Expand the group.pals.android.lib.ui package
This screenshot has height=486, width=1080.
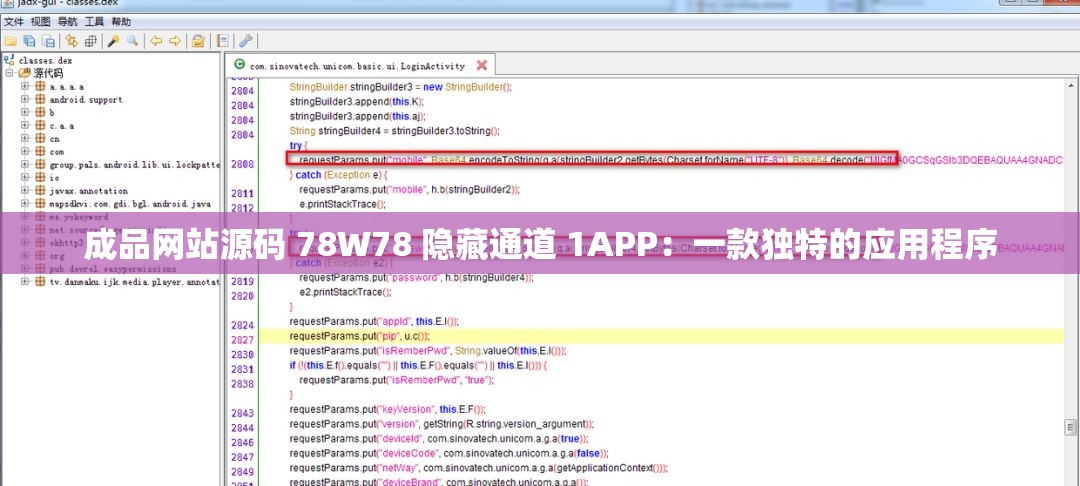(25, 165)
